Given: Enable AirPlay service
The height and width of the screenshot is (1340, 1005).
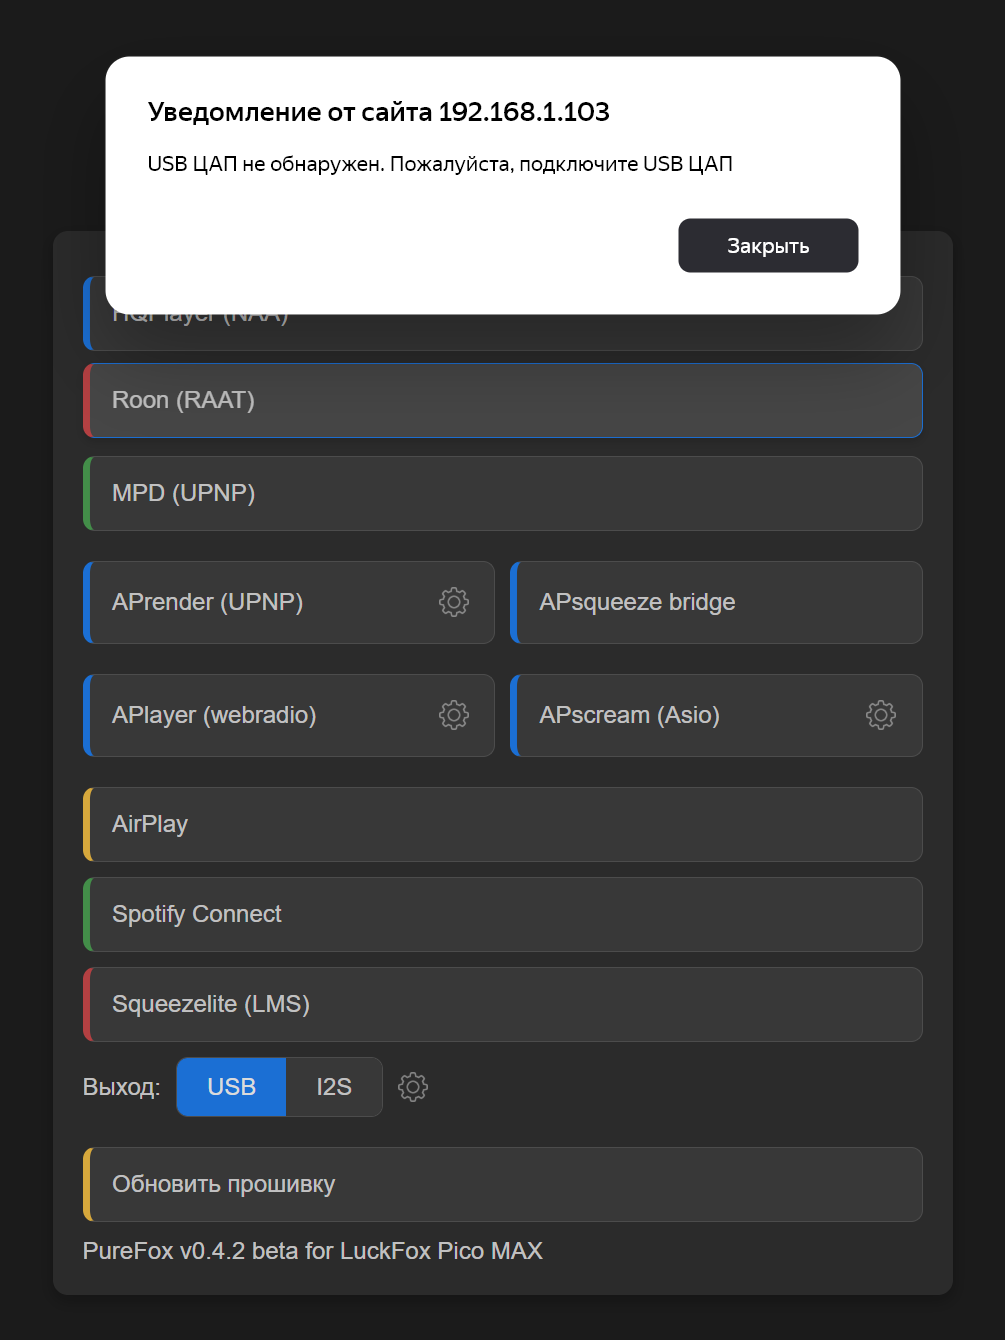Looking at the screenshot, I should tap(502, 824).
